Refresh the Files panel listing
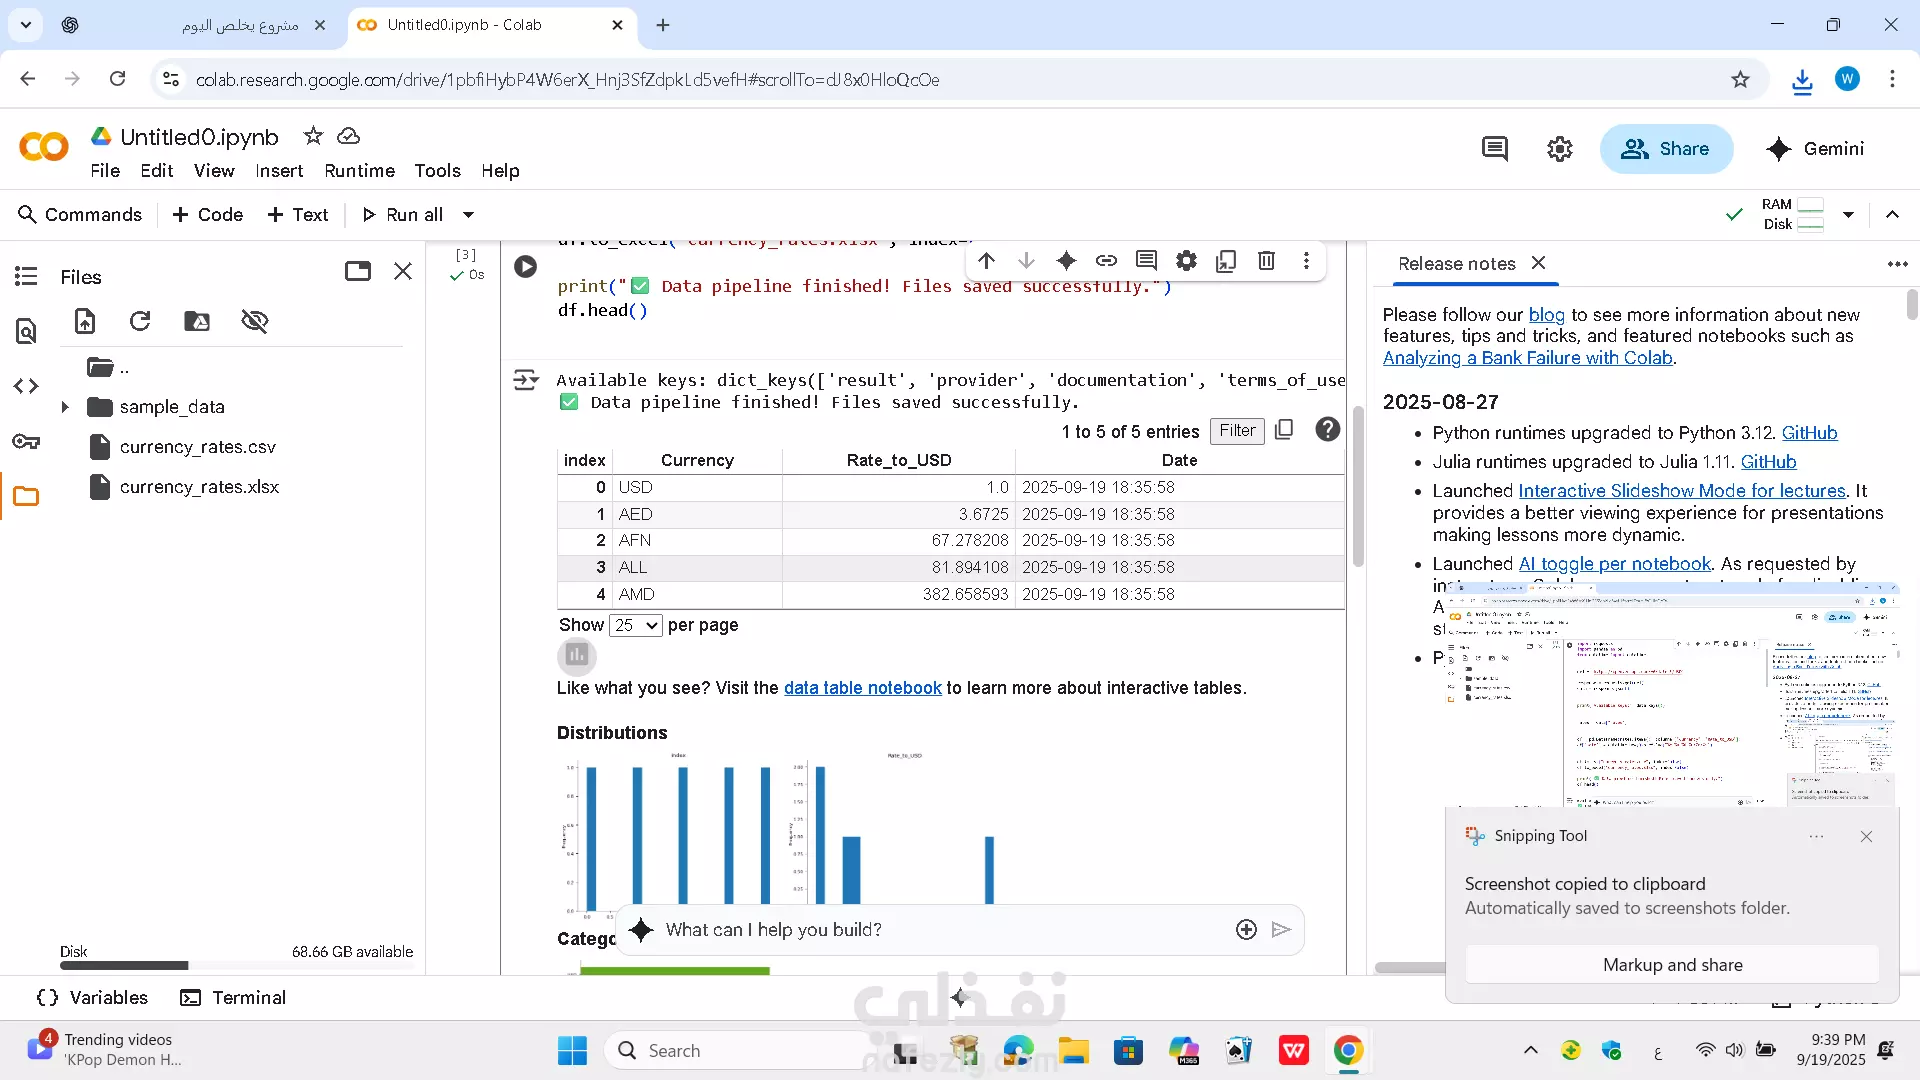The width and height of the screenshot is (1920, 1080). pyautogui.click(x=140, y=321)
